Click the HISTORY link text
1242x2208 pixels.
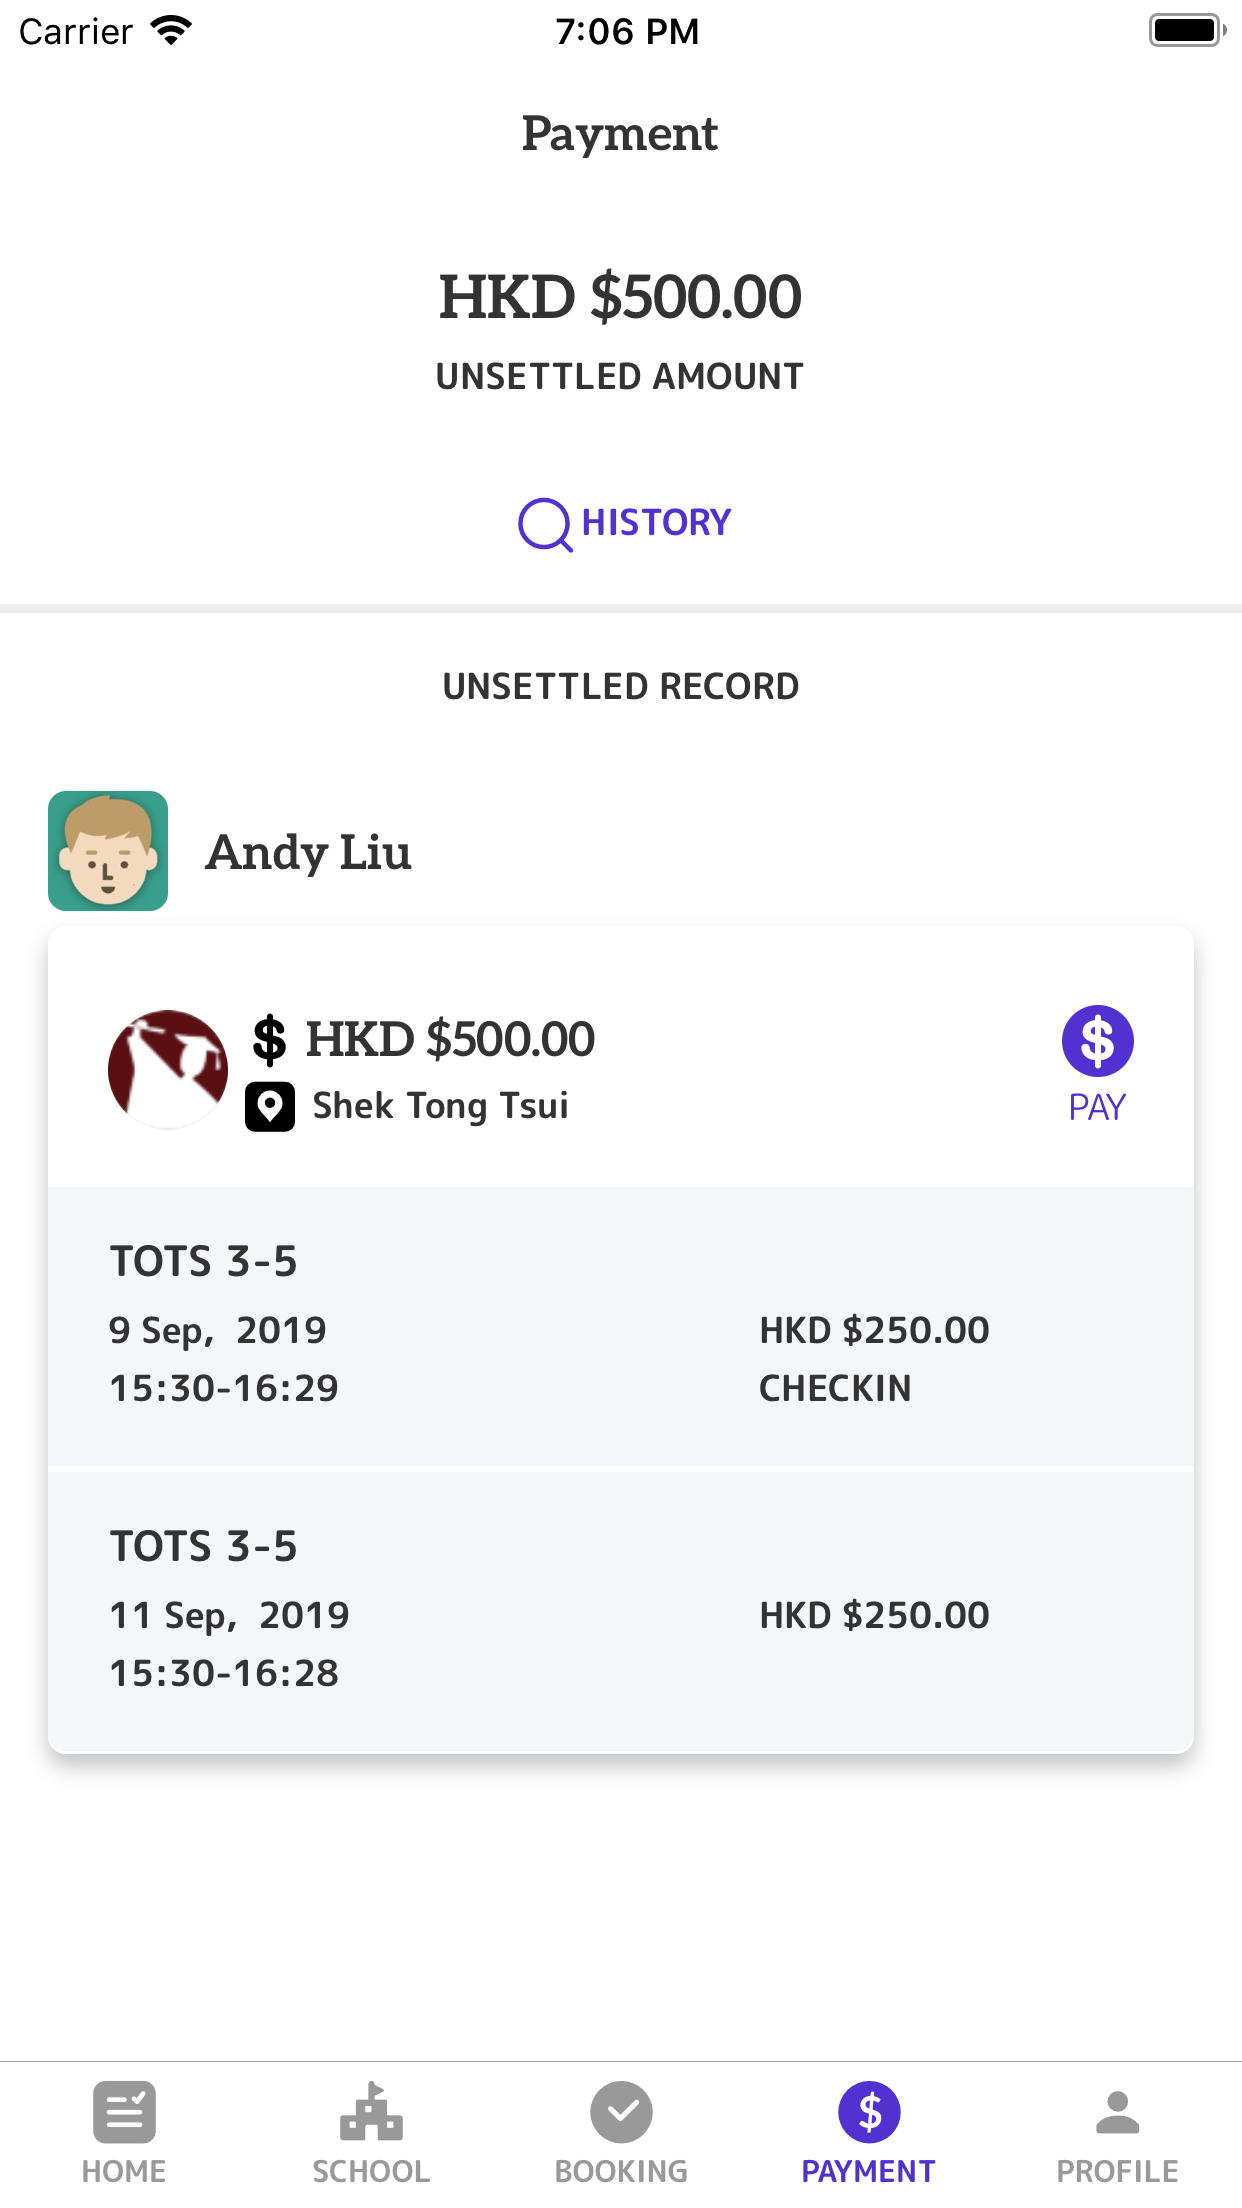657,523
